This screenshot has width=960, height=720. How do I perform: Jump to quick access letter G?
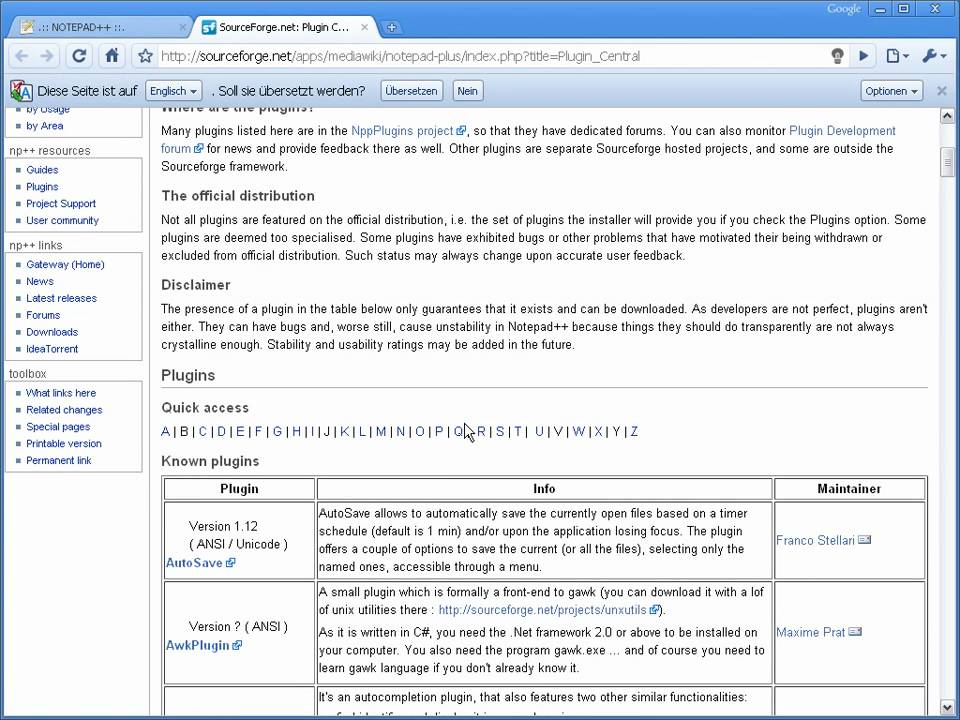pos(277,432)
